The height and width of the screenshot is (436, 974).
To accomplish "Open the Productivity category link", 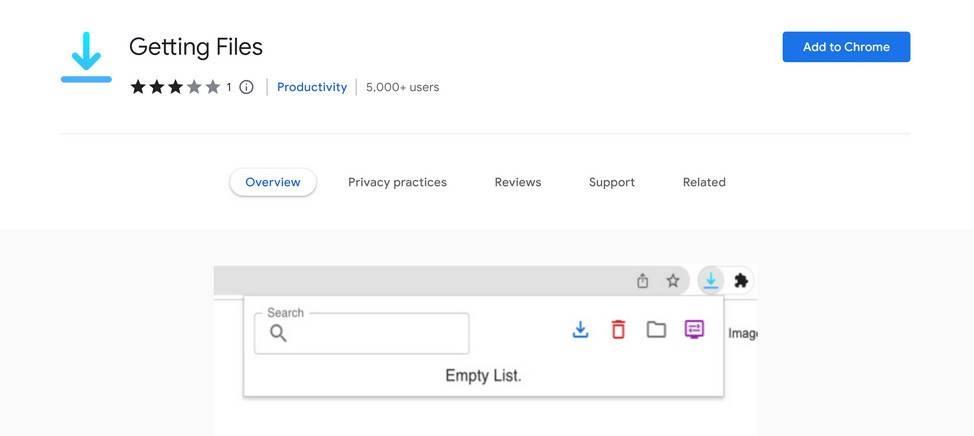I will [312, 87].
